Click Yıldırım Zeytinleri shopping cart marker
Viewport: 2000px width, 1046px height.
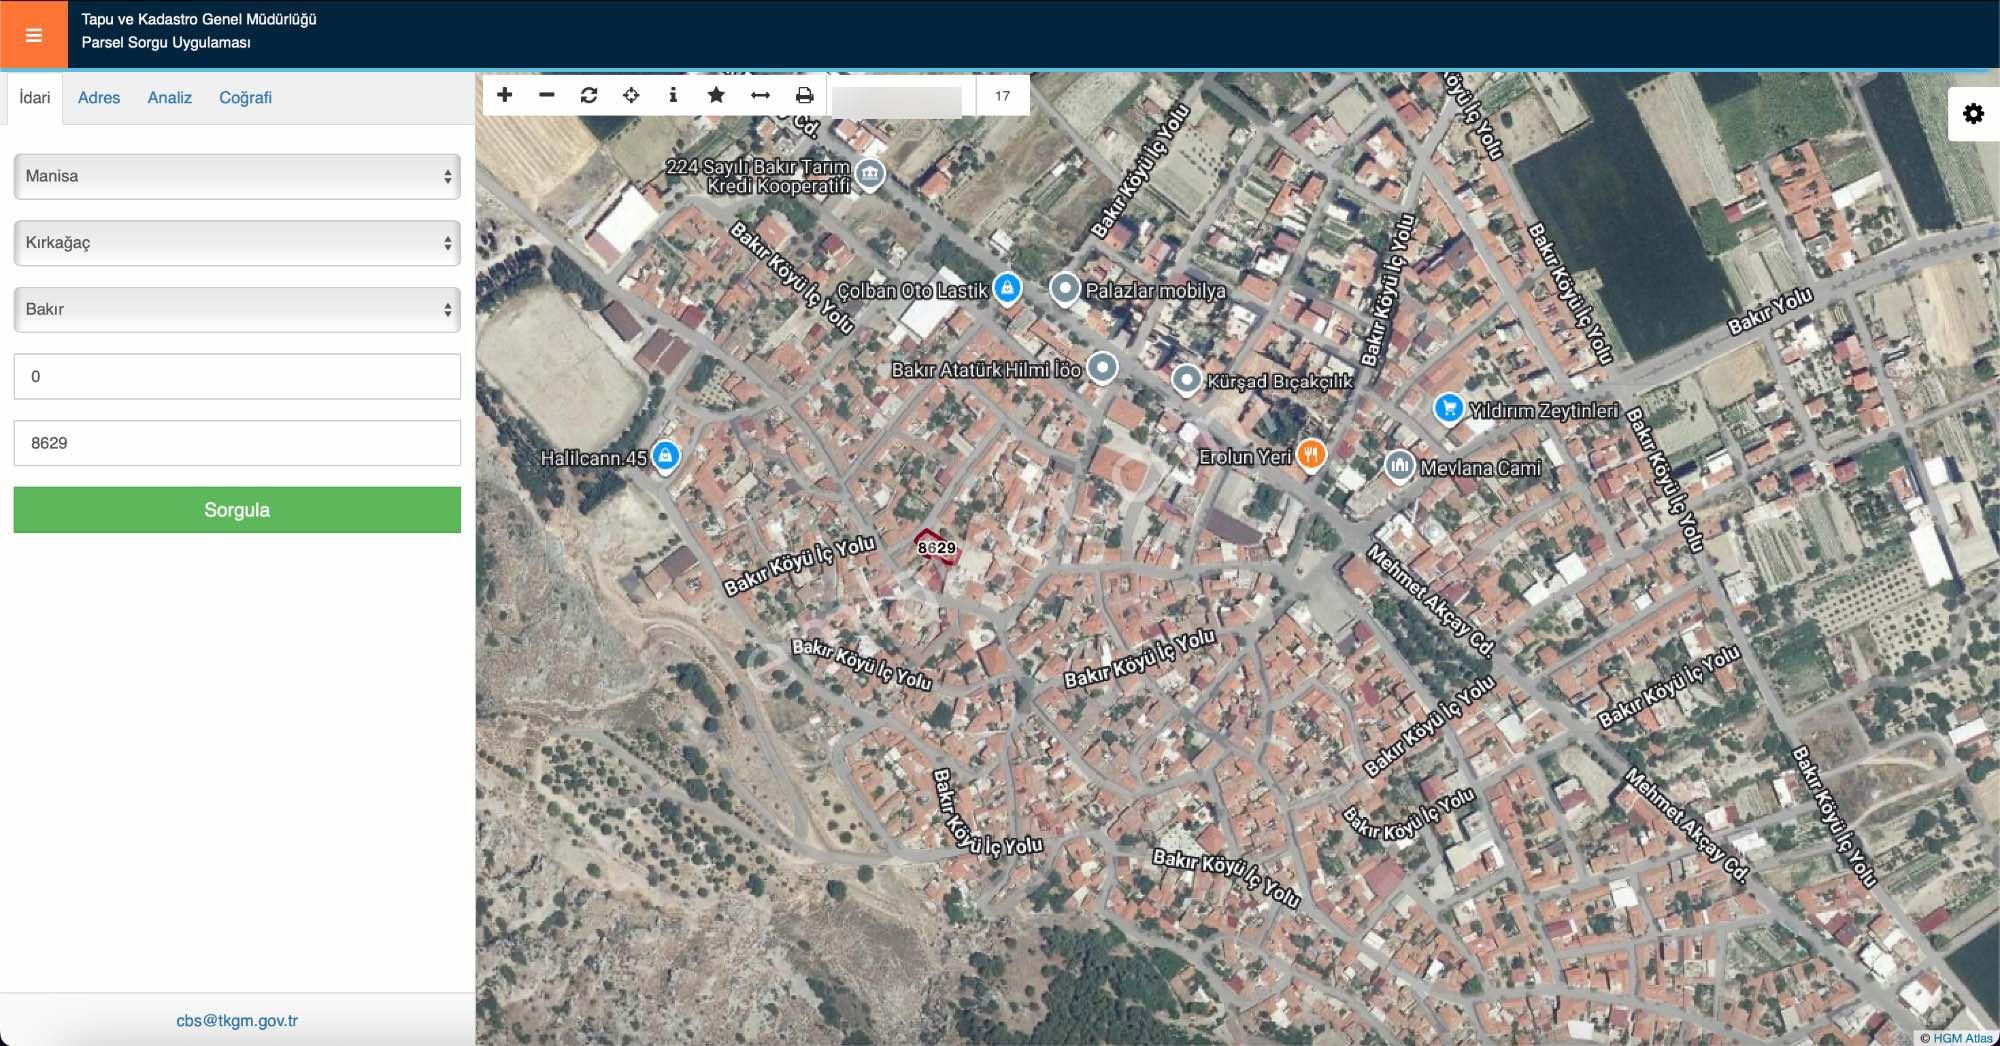pos(1448,409)
